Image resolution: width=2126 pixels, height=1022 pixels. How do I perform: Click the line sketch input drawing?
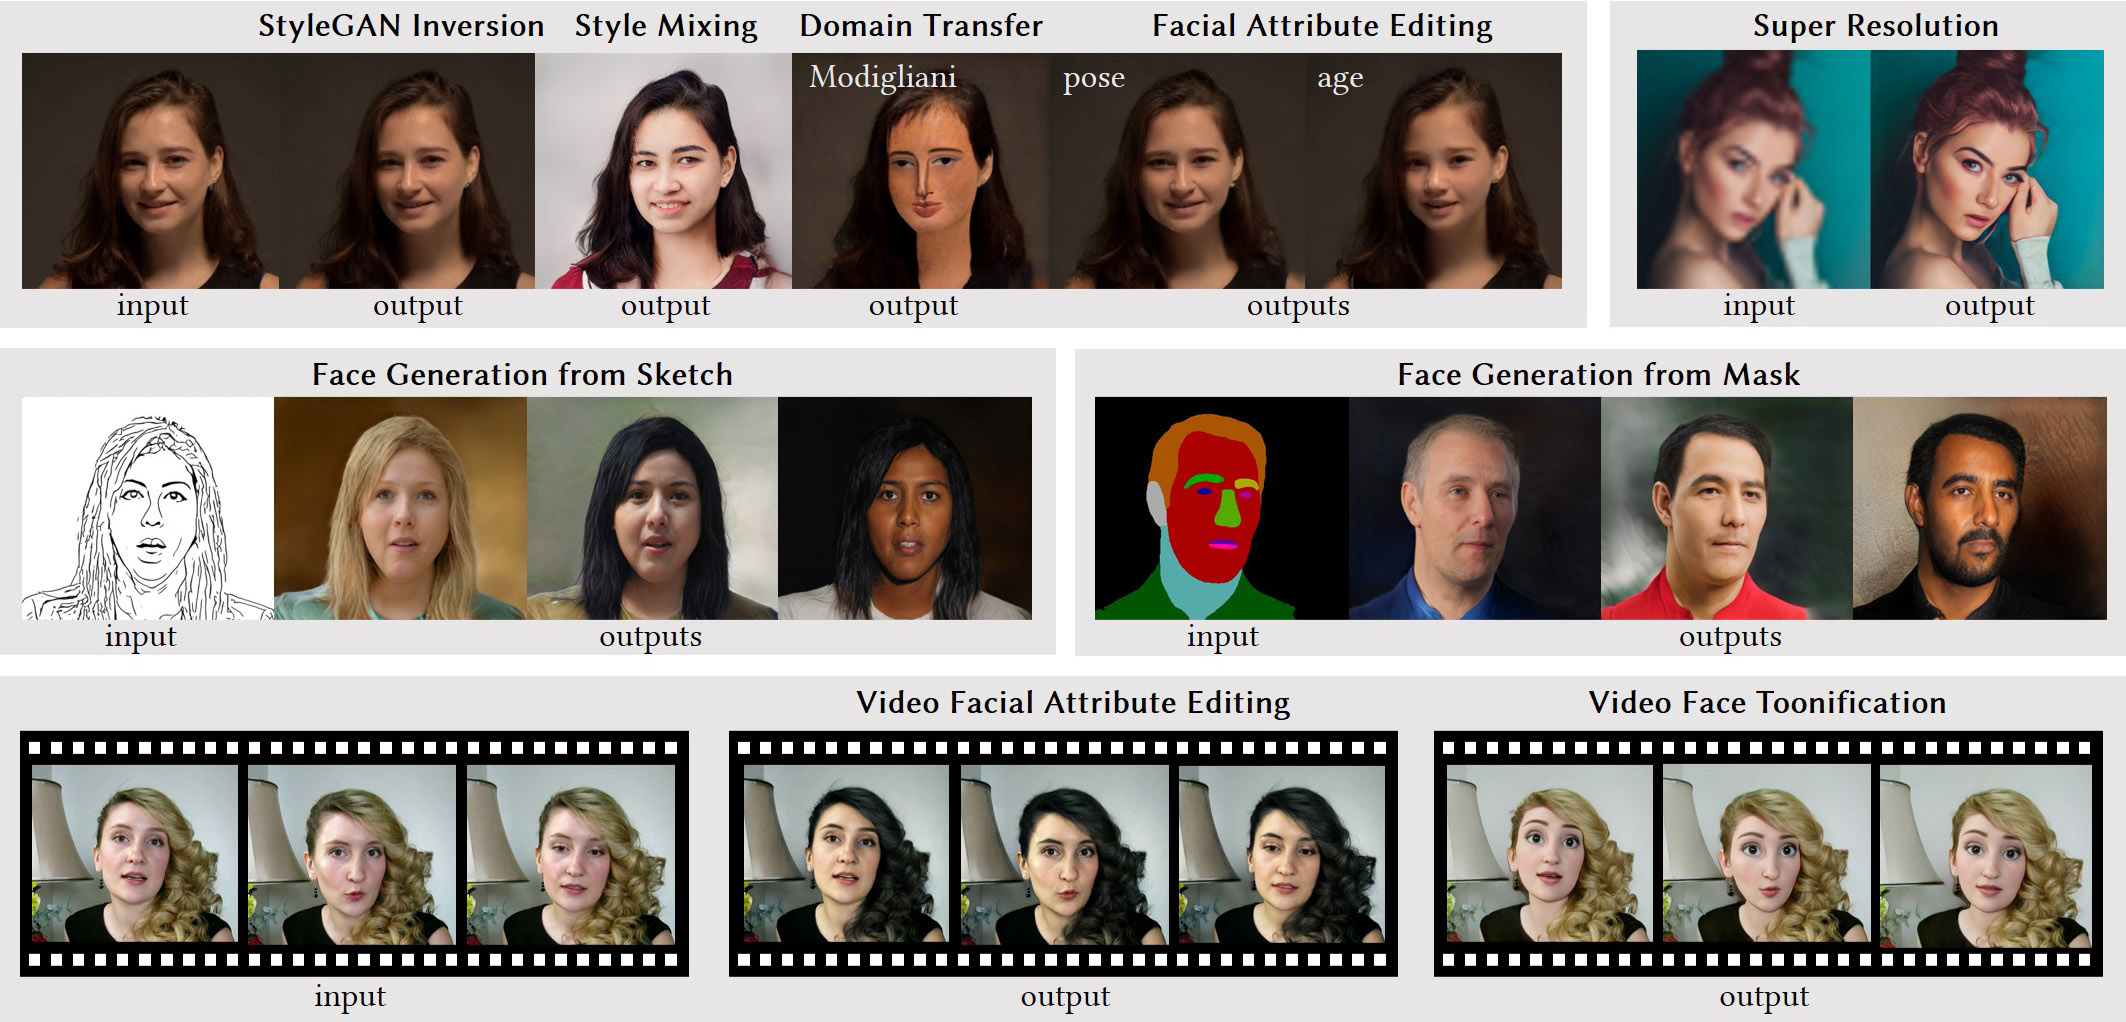pos(148,508)
